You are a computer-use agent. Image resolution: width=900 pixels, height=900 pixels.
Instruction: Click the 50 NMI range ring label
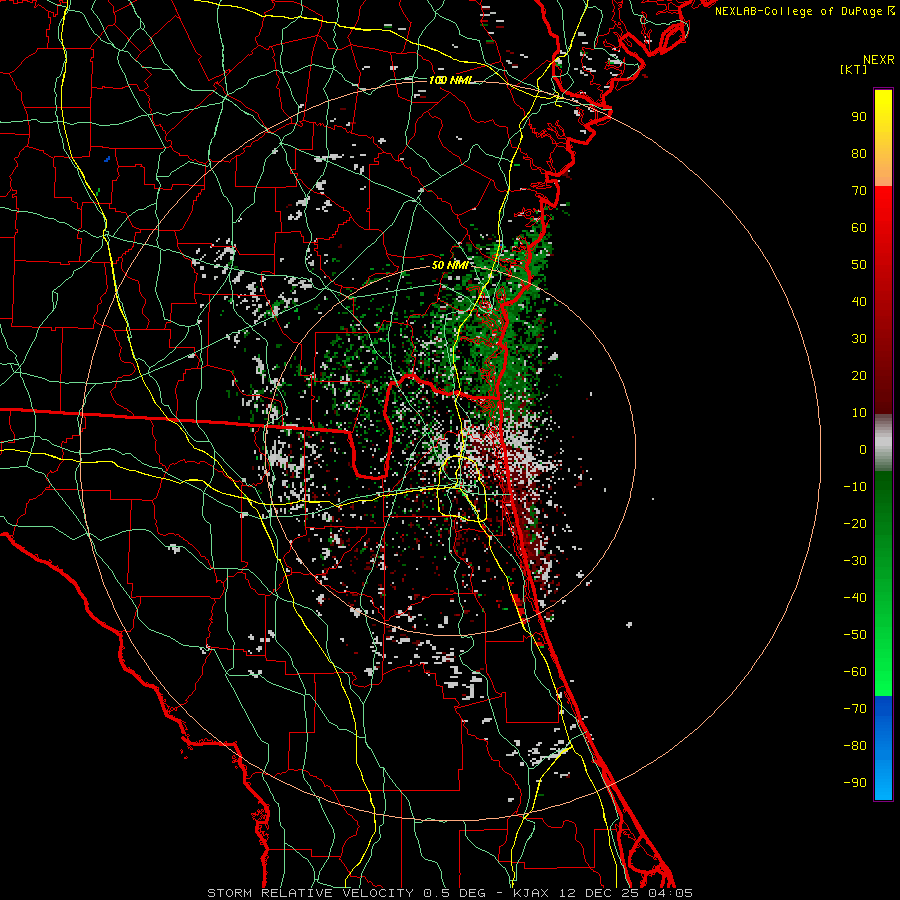pyautogui.click(x=450, y=265)
